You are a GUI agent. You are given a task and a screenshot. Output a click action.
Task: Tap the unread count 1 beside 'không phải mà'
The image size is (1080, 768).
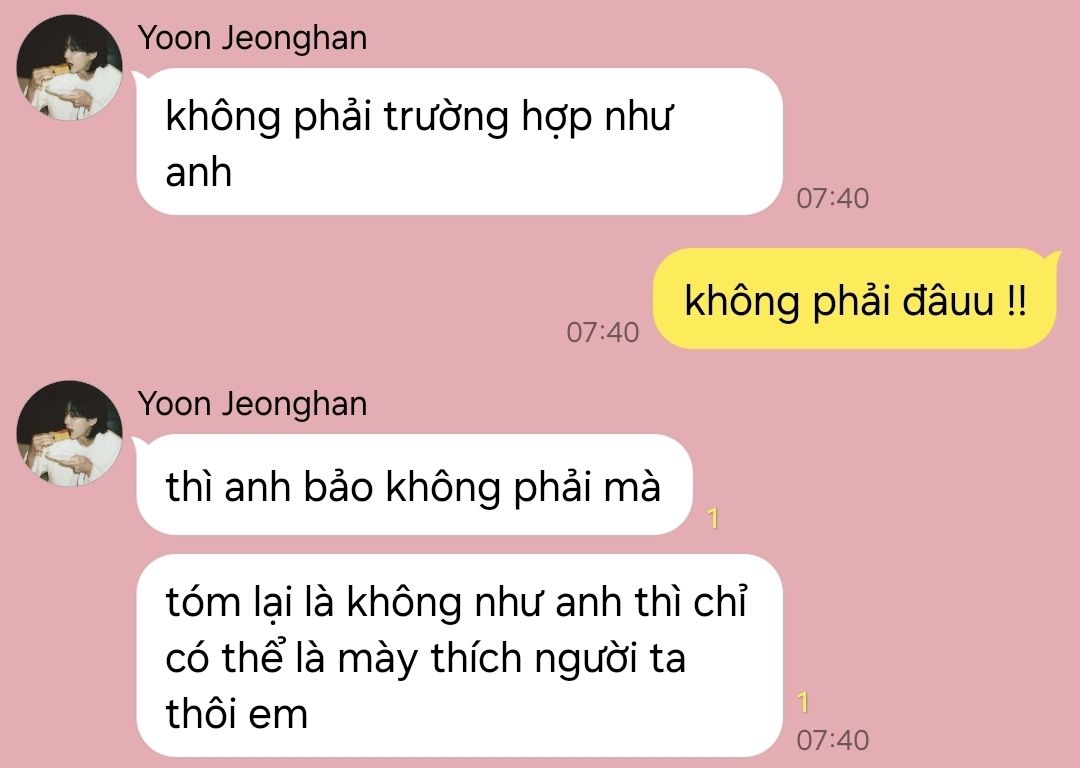pyautogui.click(x=714, y=519)
